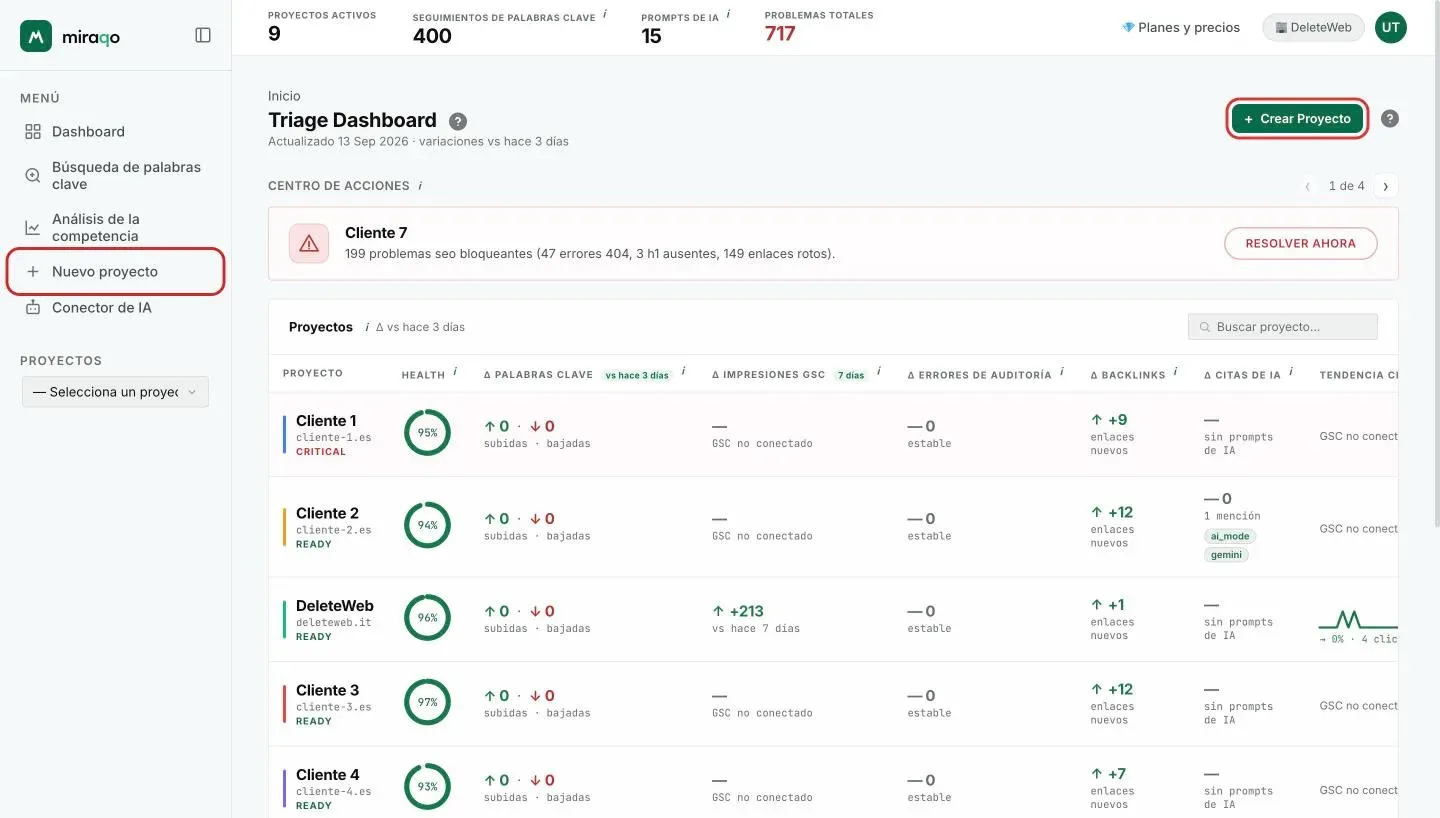Collapse the sidebar with the panel toggle icon
1440x818 pixels.
(x=203, y=35)
